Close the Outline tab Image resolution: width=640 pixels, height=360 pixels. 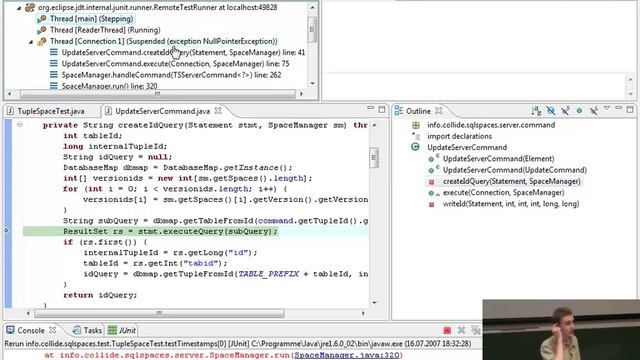[x=438, y=111]
